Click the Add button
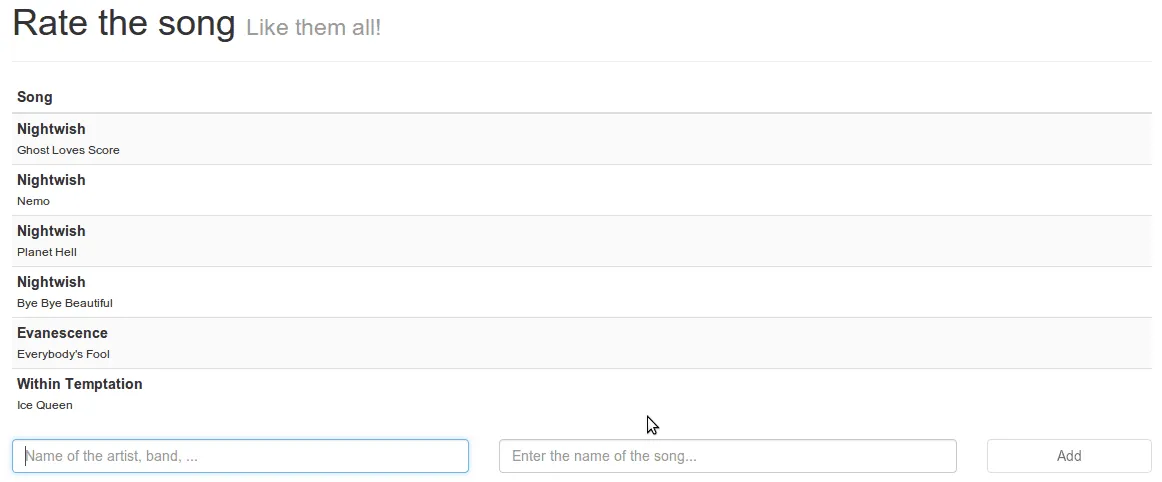The height and width of the screenshot is (482, 1162). 1068,456
